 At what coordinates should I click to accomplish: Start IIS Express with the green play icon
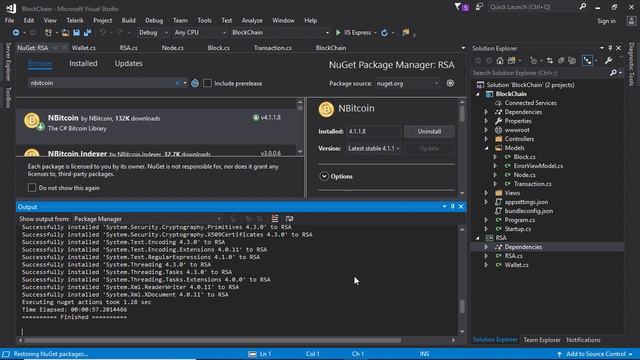(338, 33)
